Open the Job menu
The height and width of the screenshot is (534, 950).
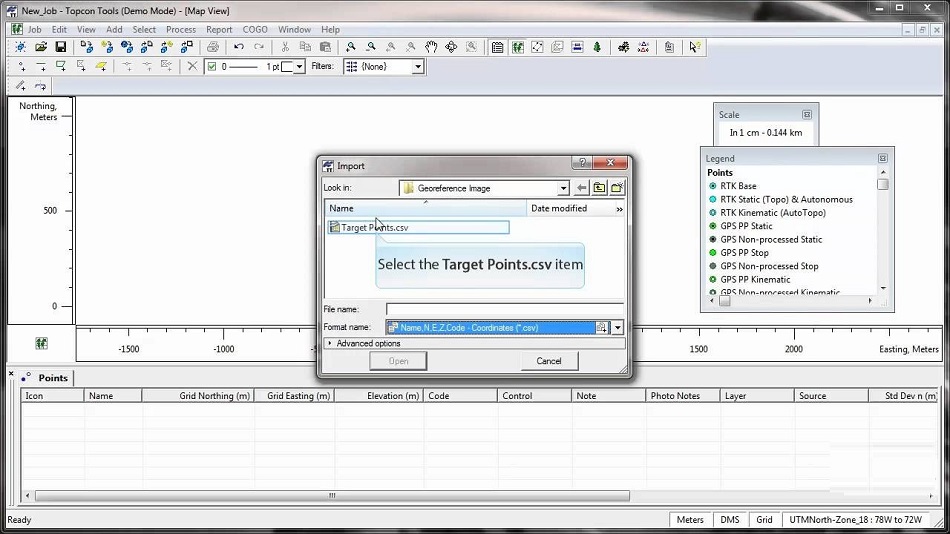tap(35, 29)
